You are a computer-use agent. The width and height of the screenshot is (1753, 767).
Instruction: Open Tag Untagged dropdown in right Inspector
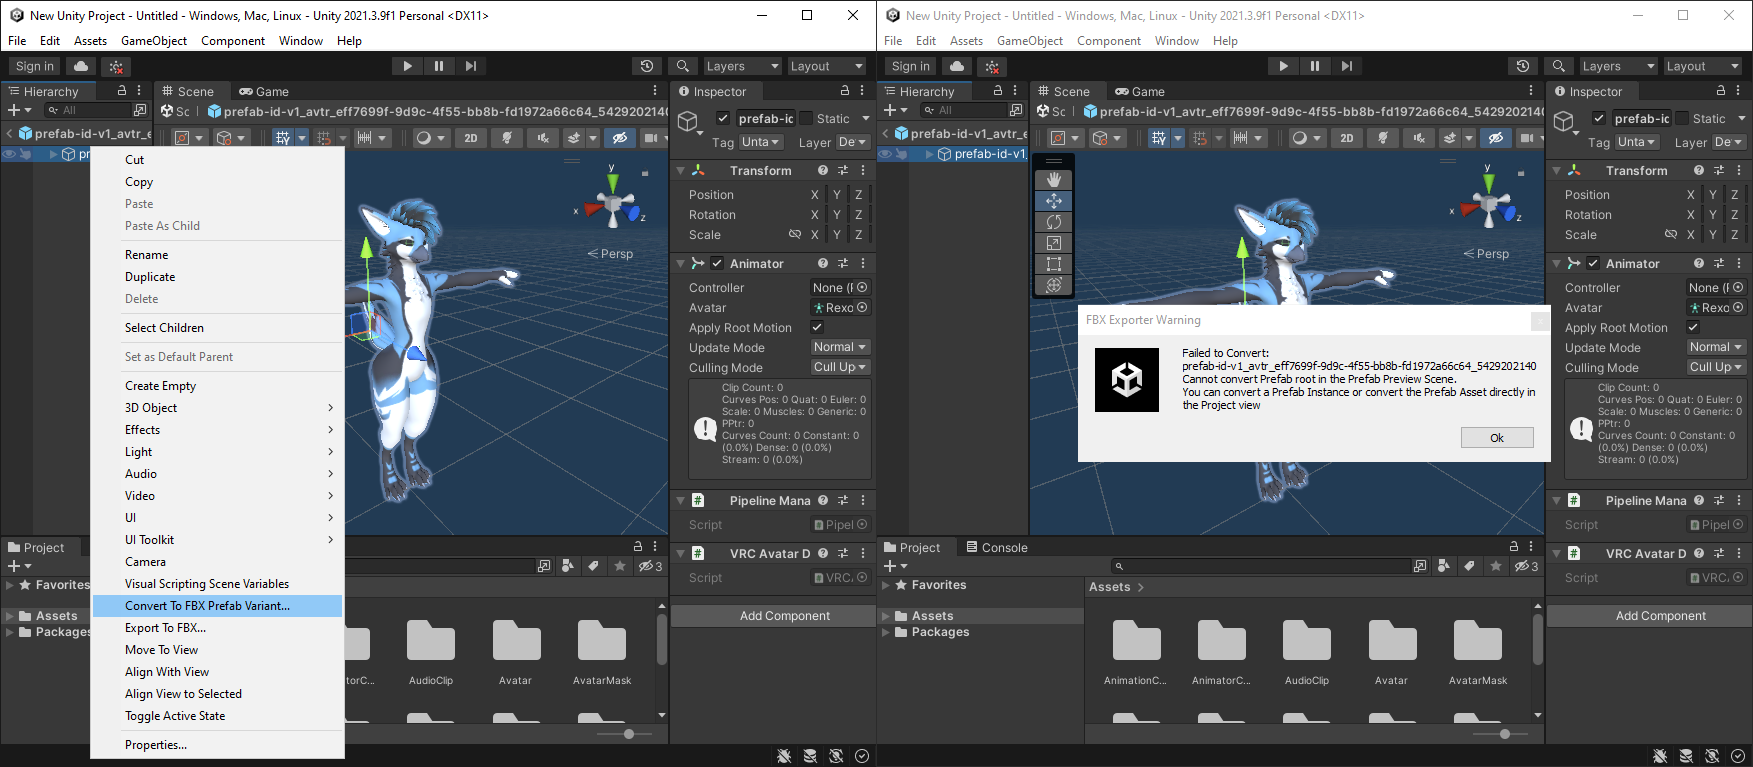click(x=1637, y=142)
